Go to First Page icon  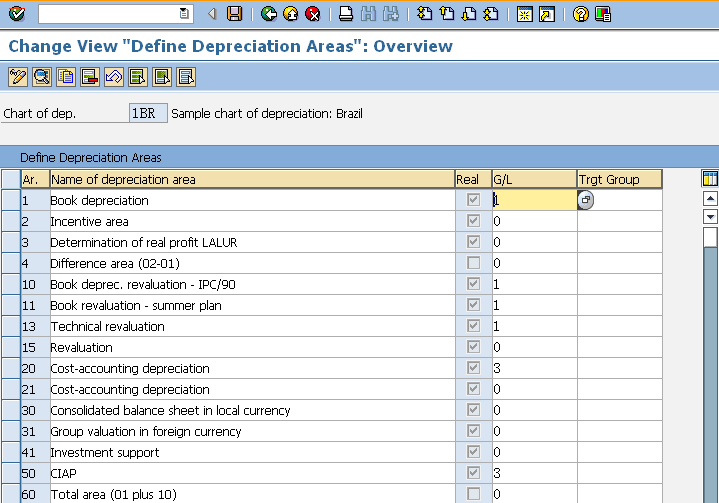tap(424, 14)
